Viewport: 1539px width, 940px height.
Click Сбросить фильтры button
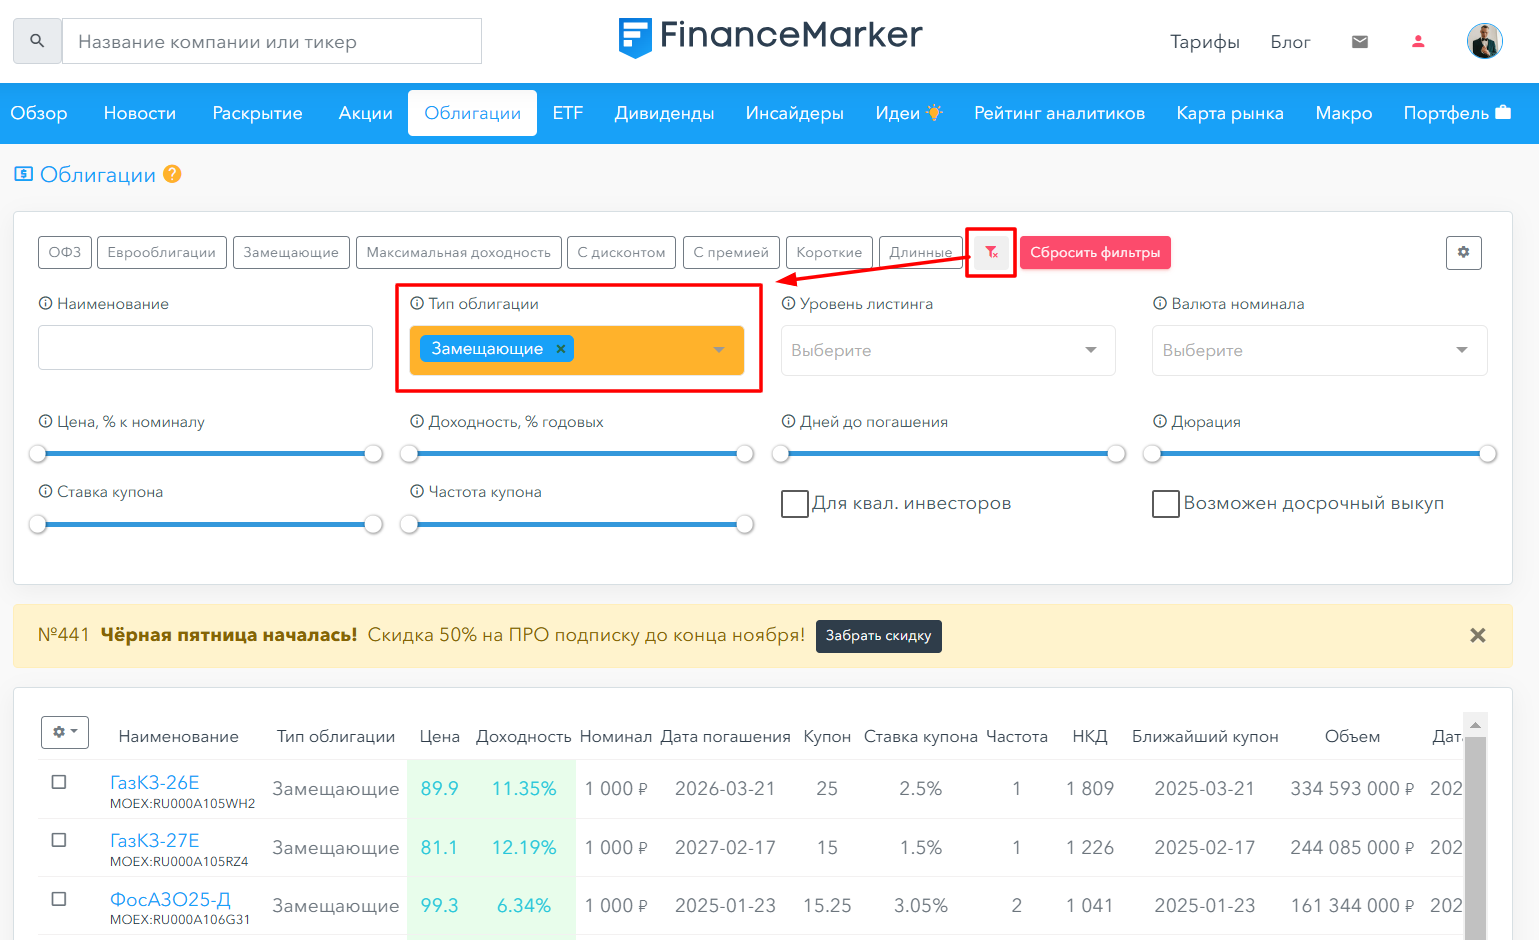pyautogui.click(x=1095, y=252)
